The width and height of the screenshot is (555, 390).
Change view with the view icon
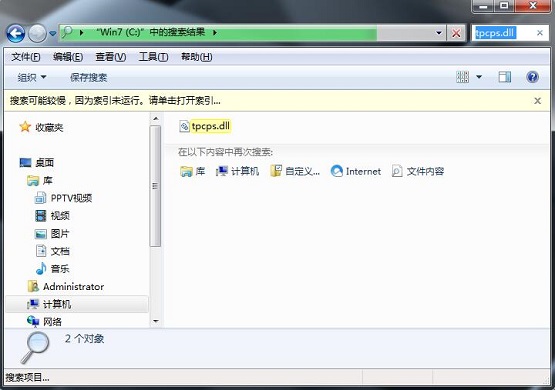point(462,77)
